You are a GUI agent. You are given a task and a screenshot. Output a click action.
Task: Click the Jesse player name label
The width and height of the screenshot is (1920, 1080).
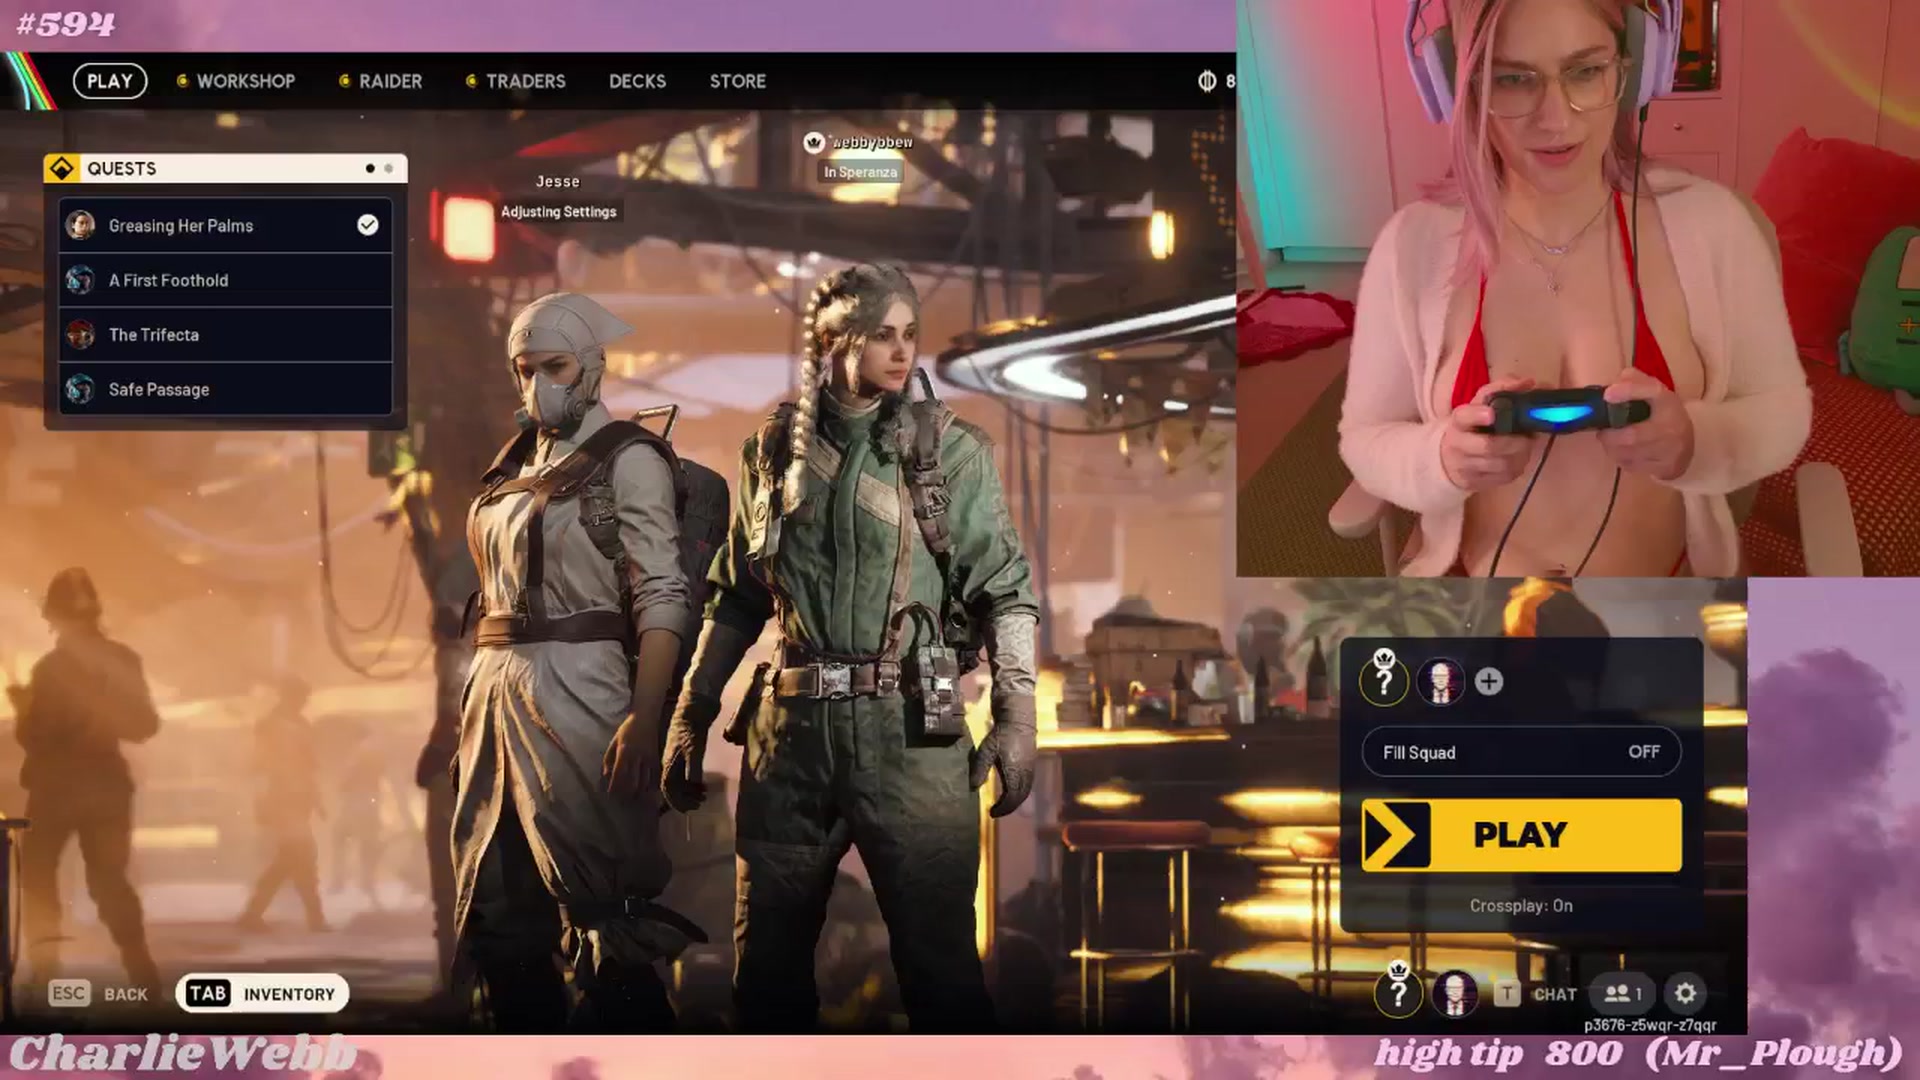(x=558, y=181)
